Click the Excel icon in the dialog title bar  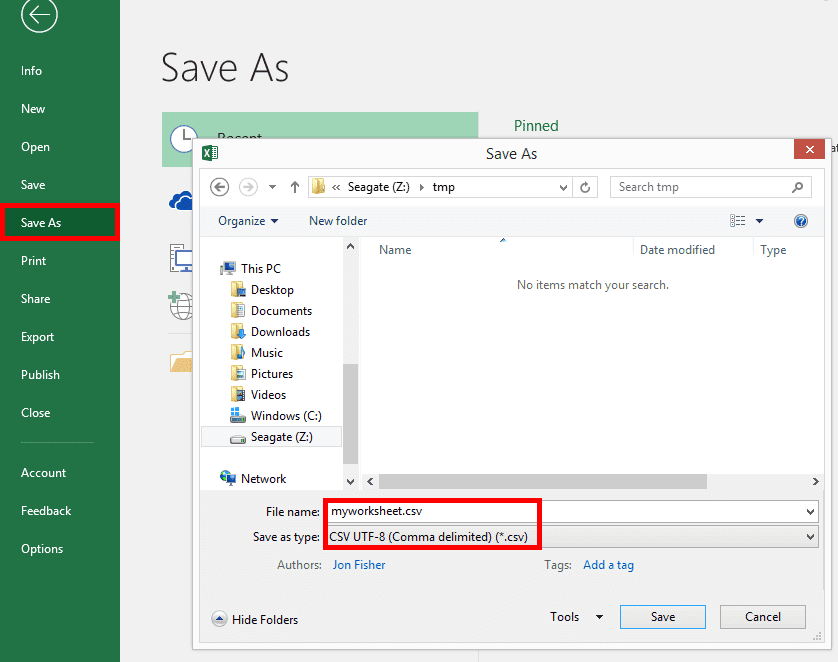pyautogui.click(x=208, y=152)
